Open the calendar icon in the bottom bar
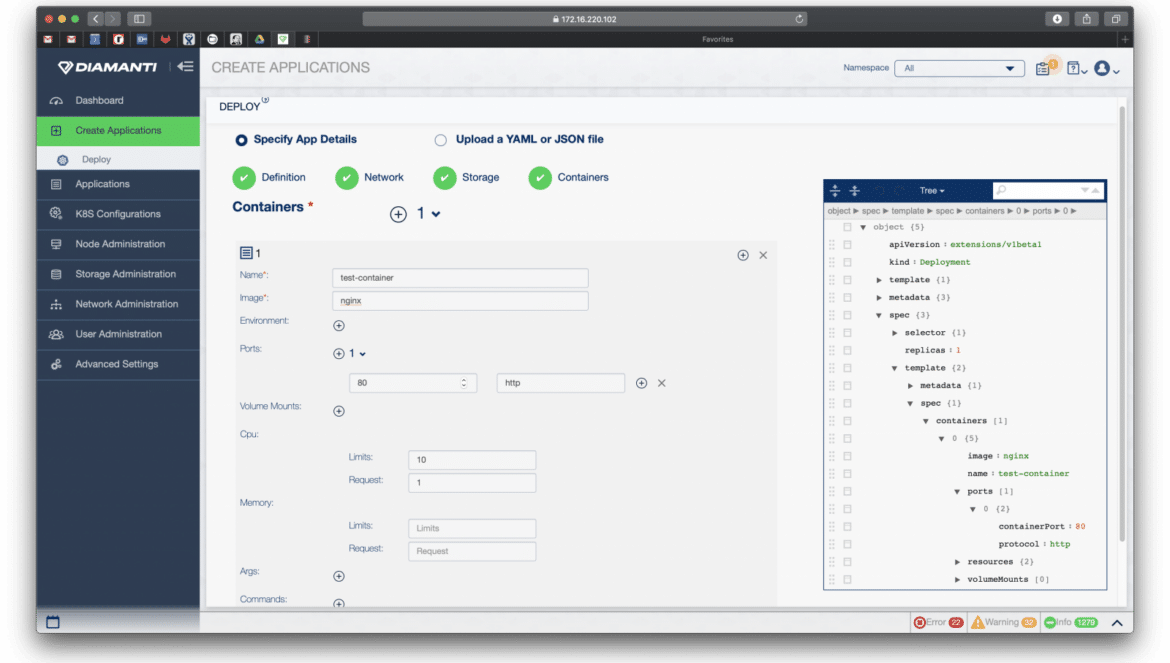The height and width of the screenshot is (663, 1170). click(x=53, y=622)
